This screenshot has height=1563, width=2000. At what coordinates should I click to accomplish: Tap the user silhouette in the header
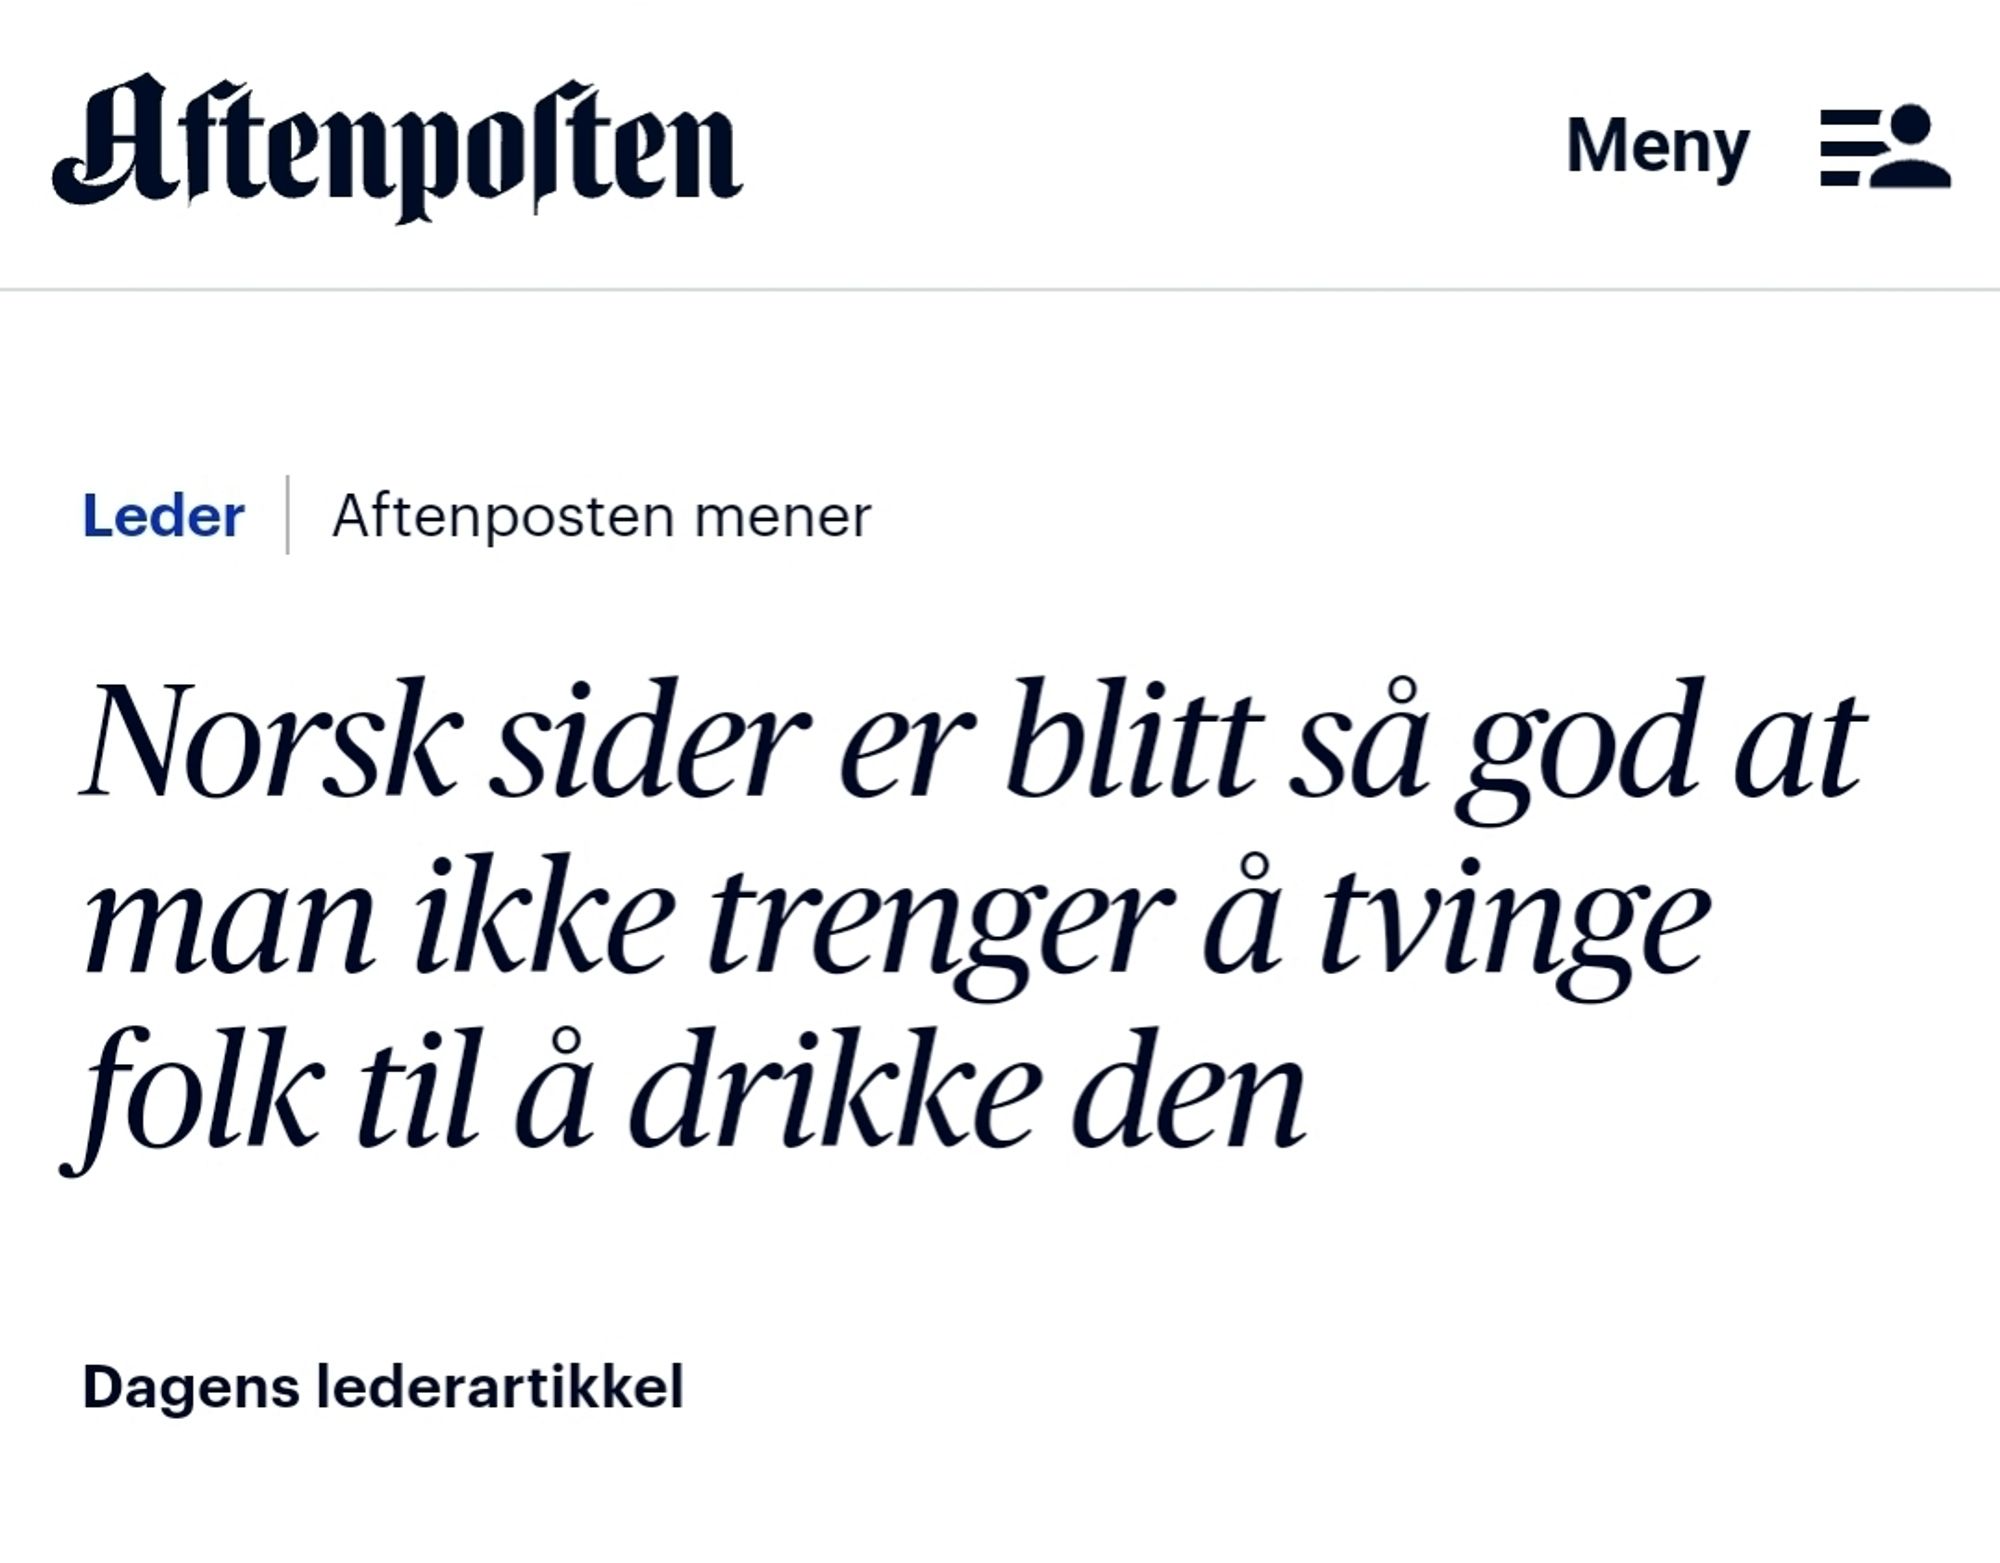click(x=1910, y=146)
